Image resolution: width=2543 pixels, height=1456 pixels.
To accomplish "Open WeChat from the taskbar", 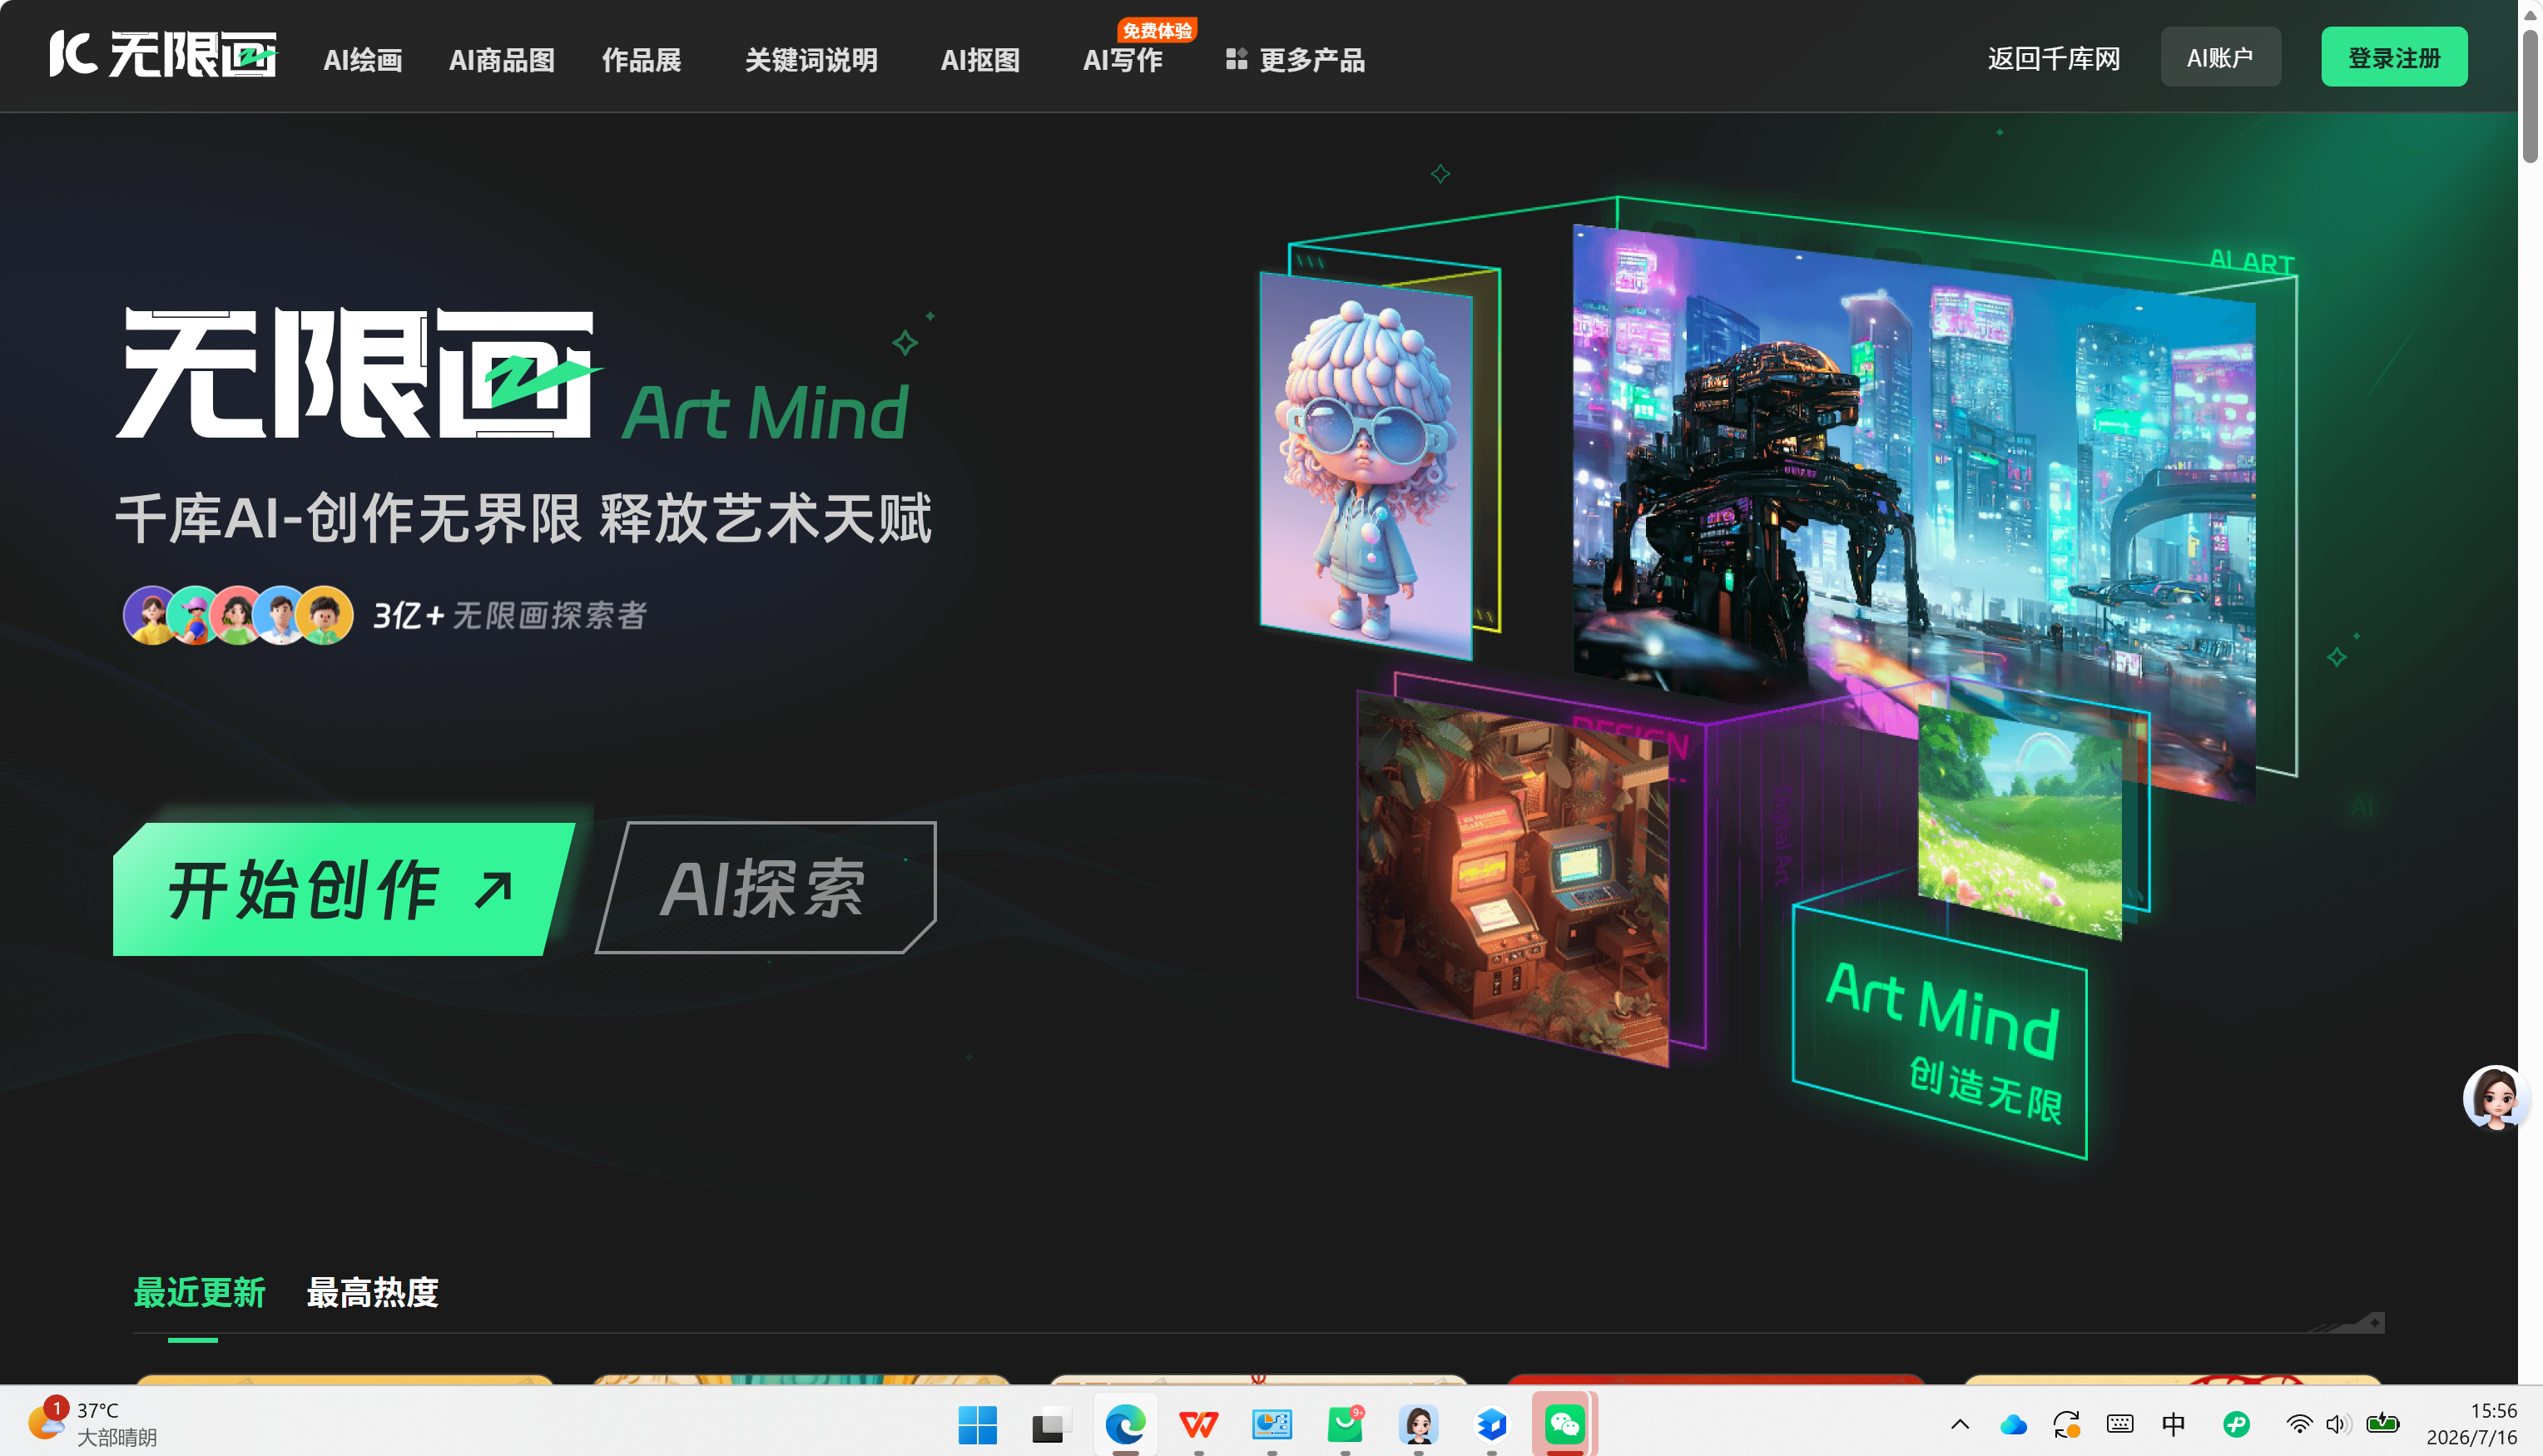I will [x=1565, y=1424].
